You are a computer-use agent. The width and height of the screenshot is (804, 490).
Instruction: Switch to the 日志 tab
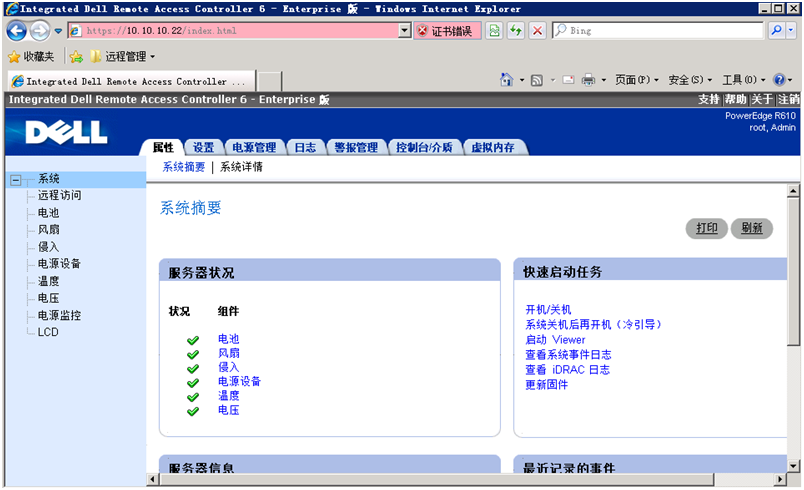[x=305, y=148]
